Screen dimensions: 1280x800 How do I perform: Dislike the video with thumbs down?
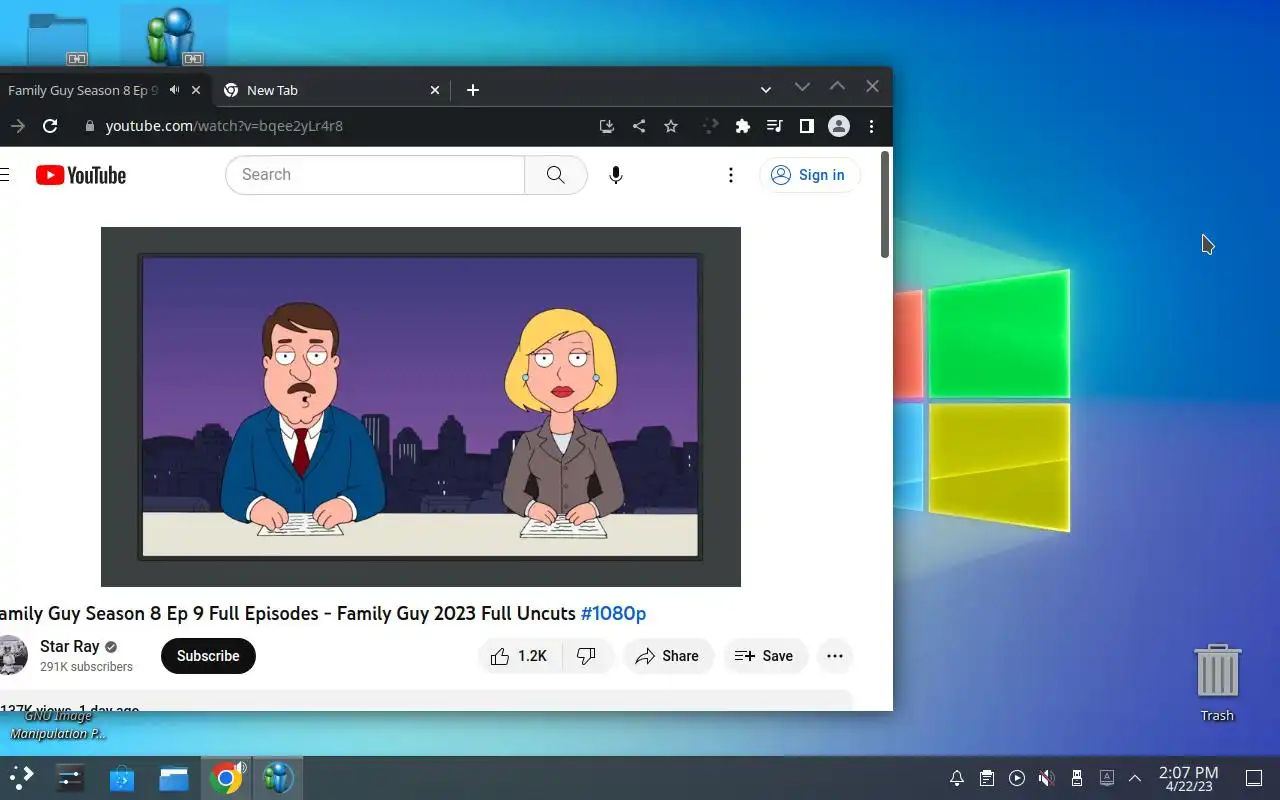pyautogui.click(x=587, y=656)
